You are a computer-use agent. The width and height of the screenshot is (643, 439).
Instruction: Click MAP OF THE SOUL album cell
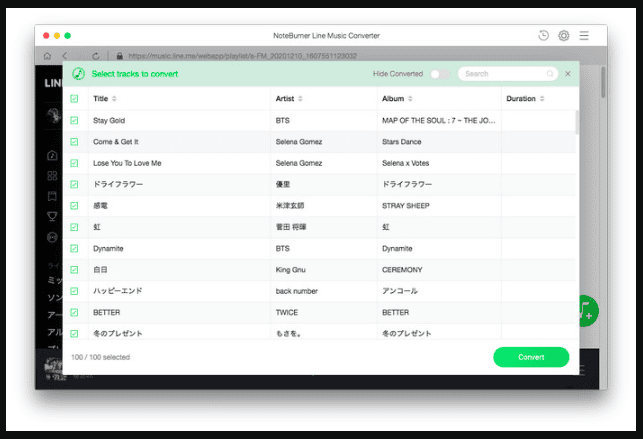point(439,120)
